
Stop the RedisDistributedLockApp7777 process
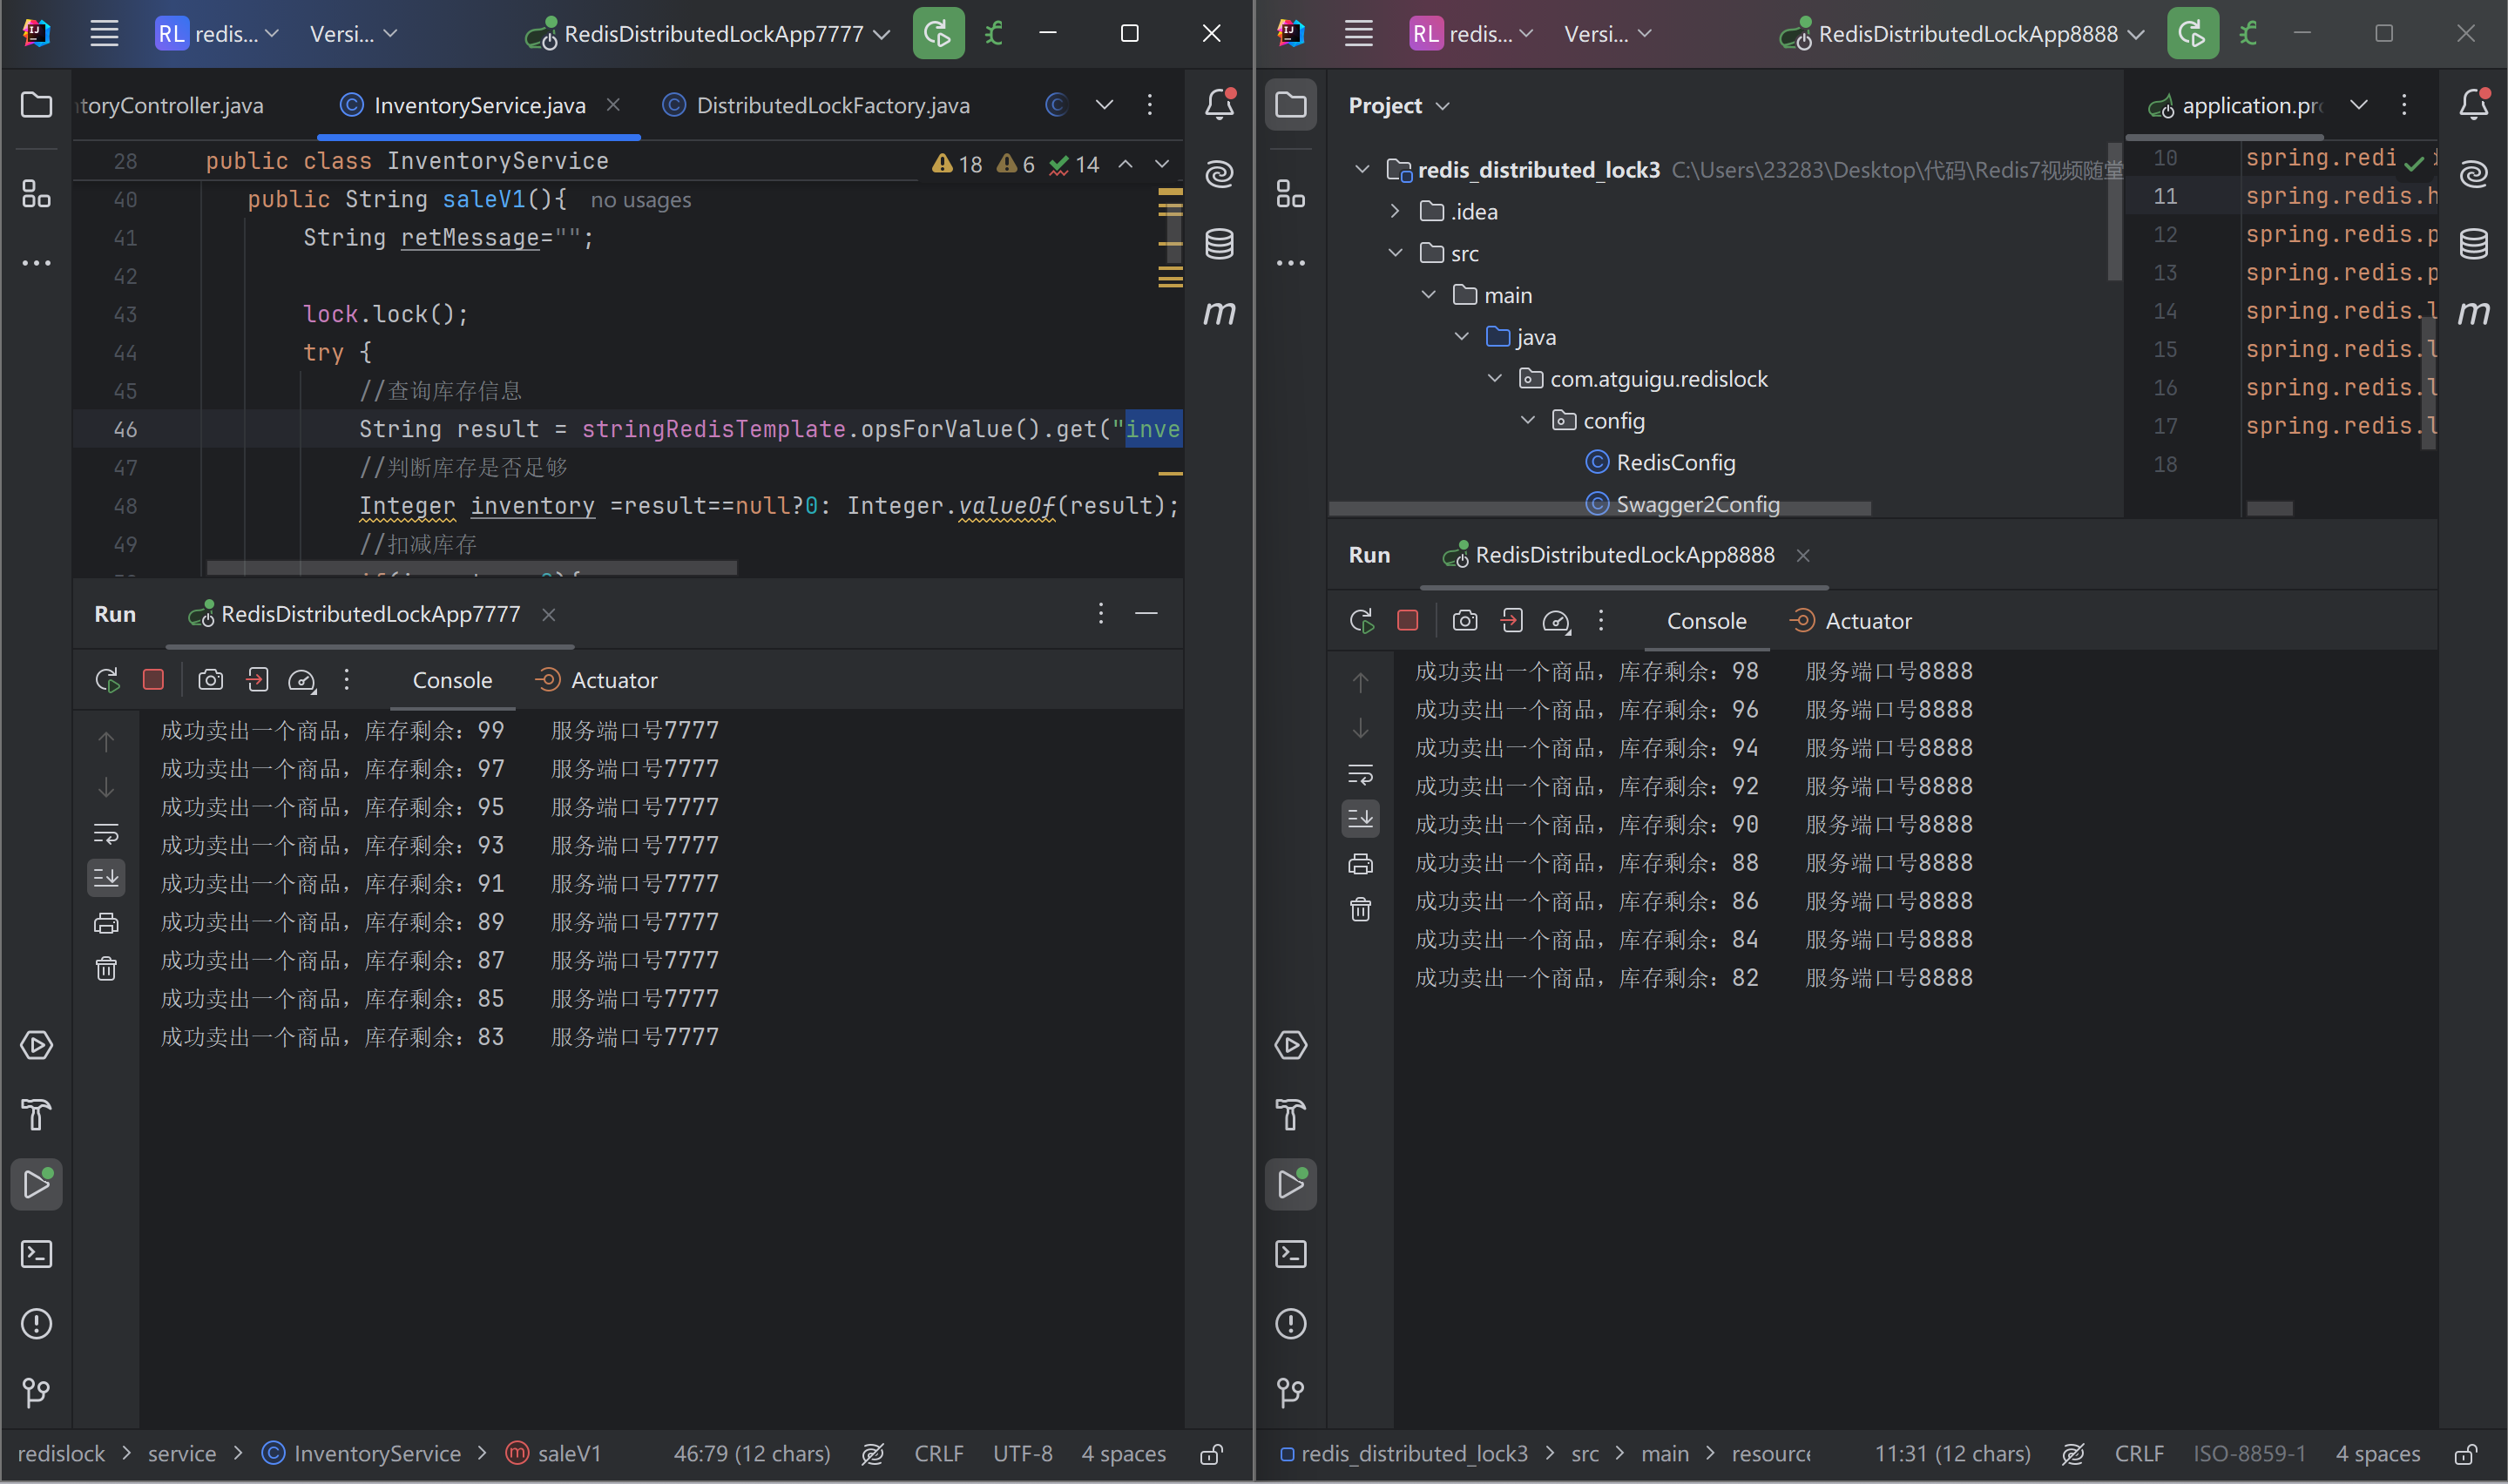coord(153,680)
